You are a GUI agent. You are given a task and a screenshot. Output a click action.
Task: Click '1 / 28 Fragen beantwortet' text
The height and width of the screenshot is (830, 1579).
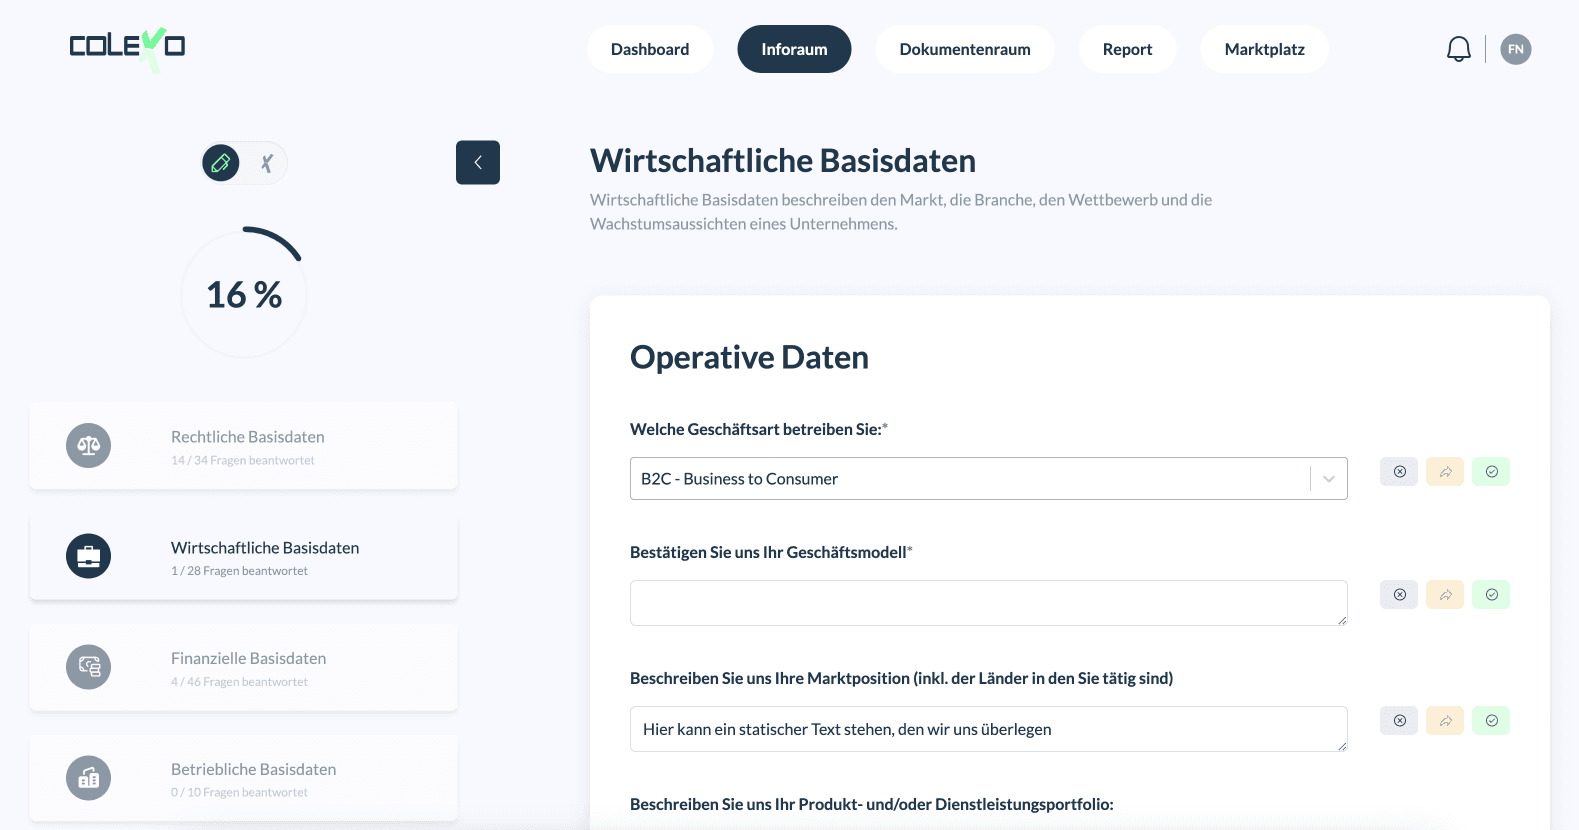click(x=239, y=571)
